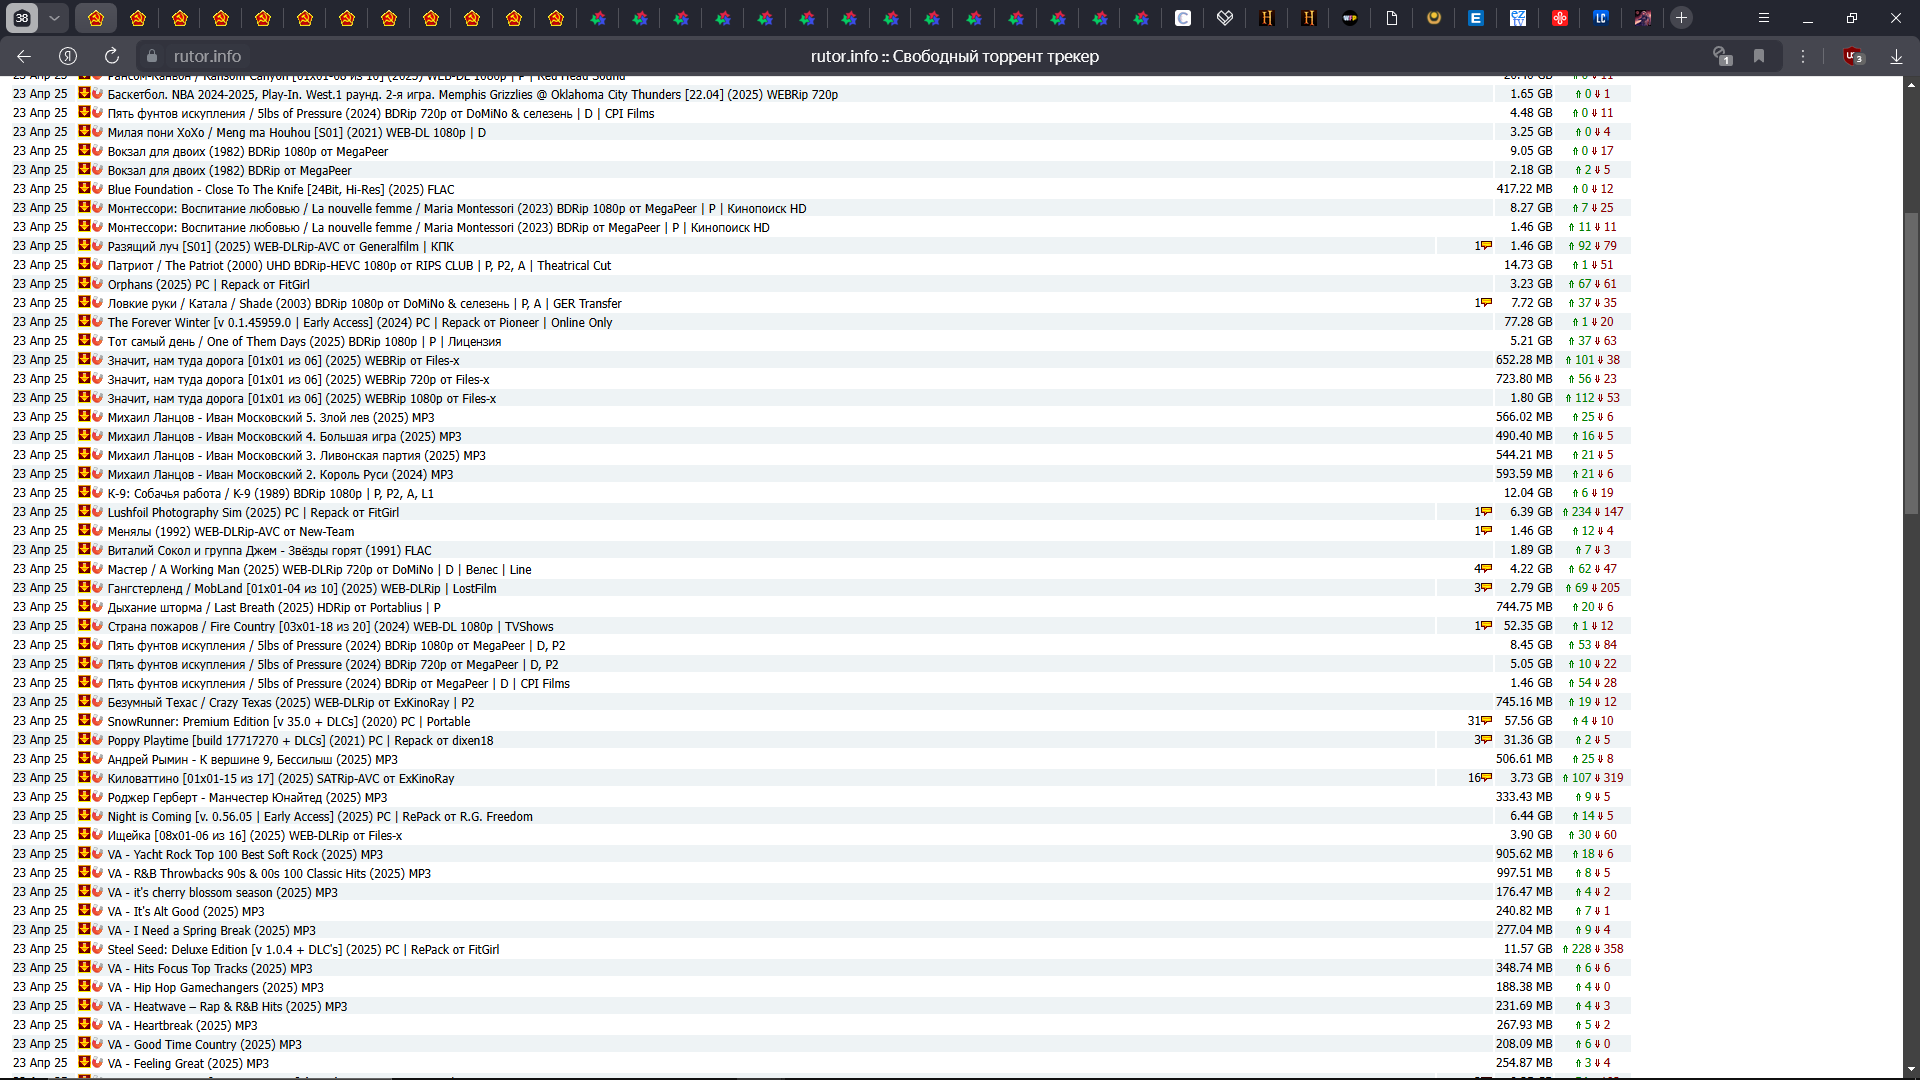Download torrent file for Steel Seed Deluxe Edition
This screenshot has width=1920, height=1080.
click(85, 949)
